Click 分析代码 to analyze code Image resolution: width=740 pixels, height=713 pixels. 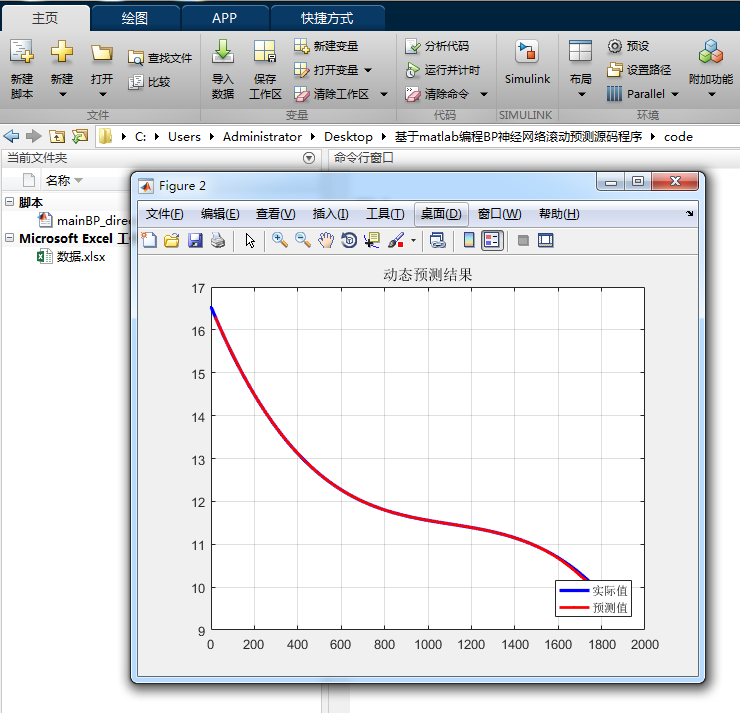[437, 46]
